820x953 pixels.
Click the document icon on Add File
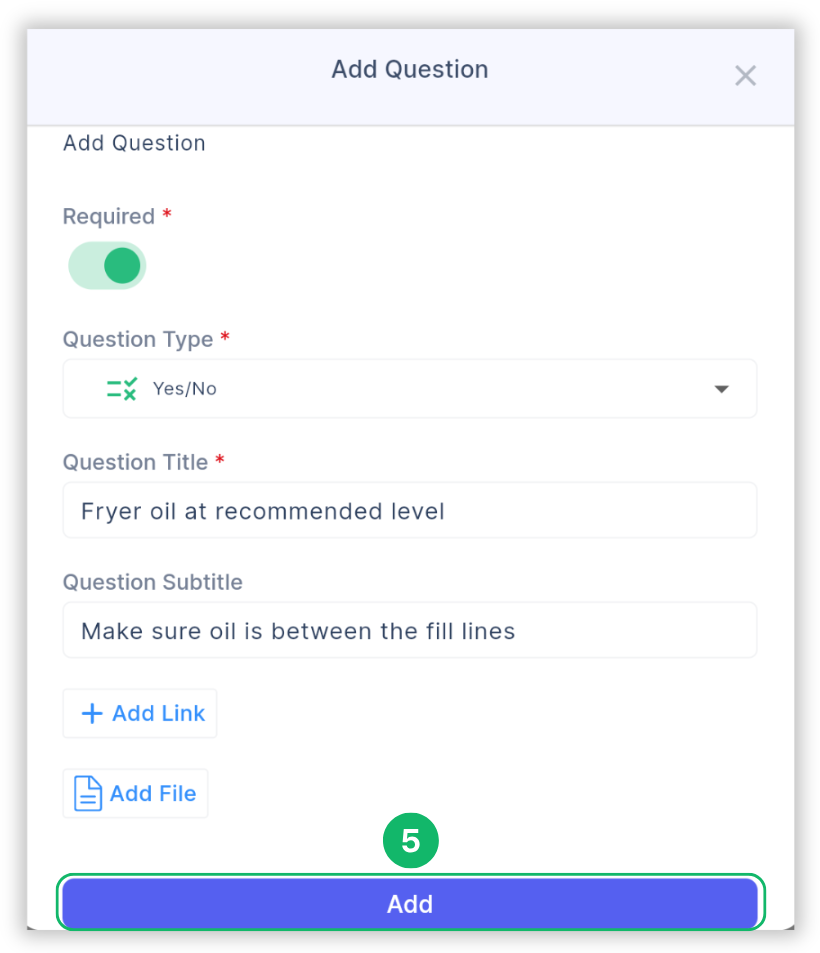tap(88, 793)
